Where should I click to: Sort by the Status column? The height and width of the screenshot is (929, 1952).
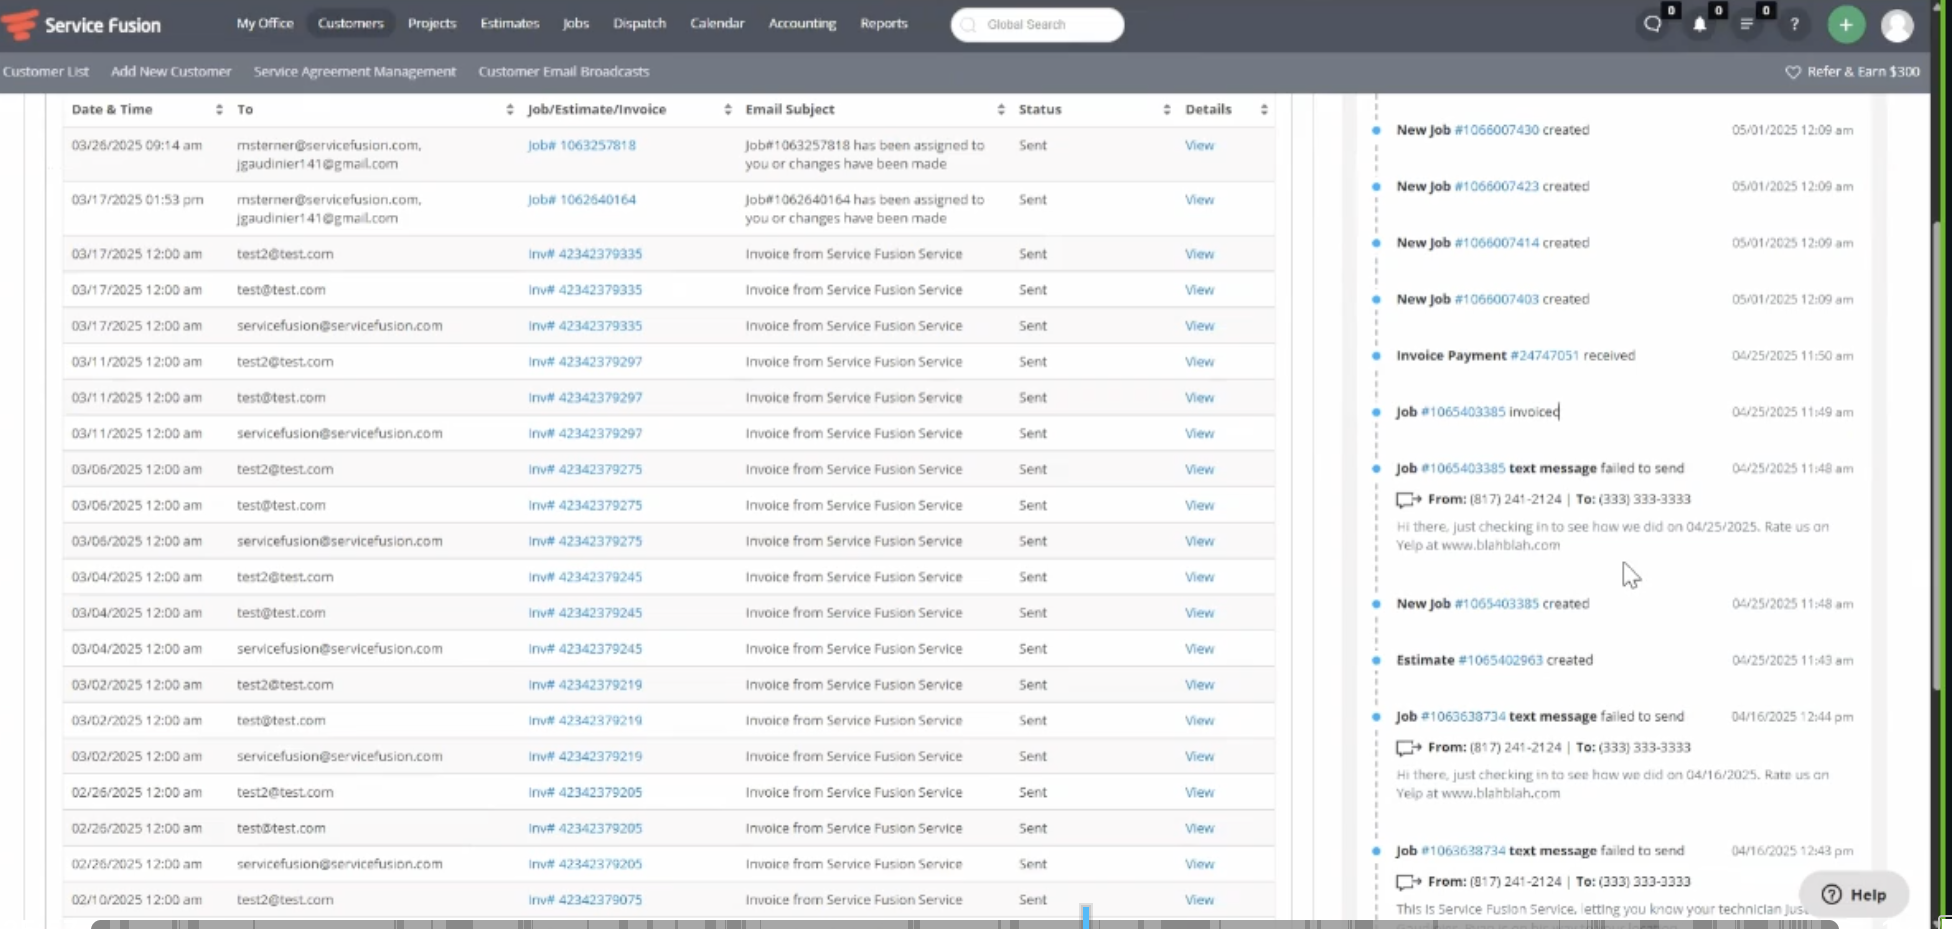pyautogui.click(x=1166, y=110)
